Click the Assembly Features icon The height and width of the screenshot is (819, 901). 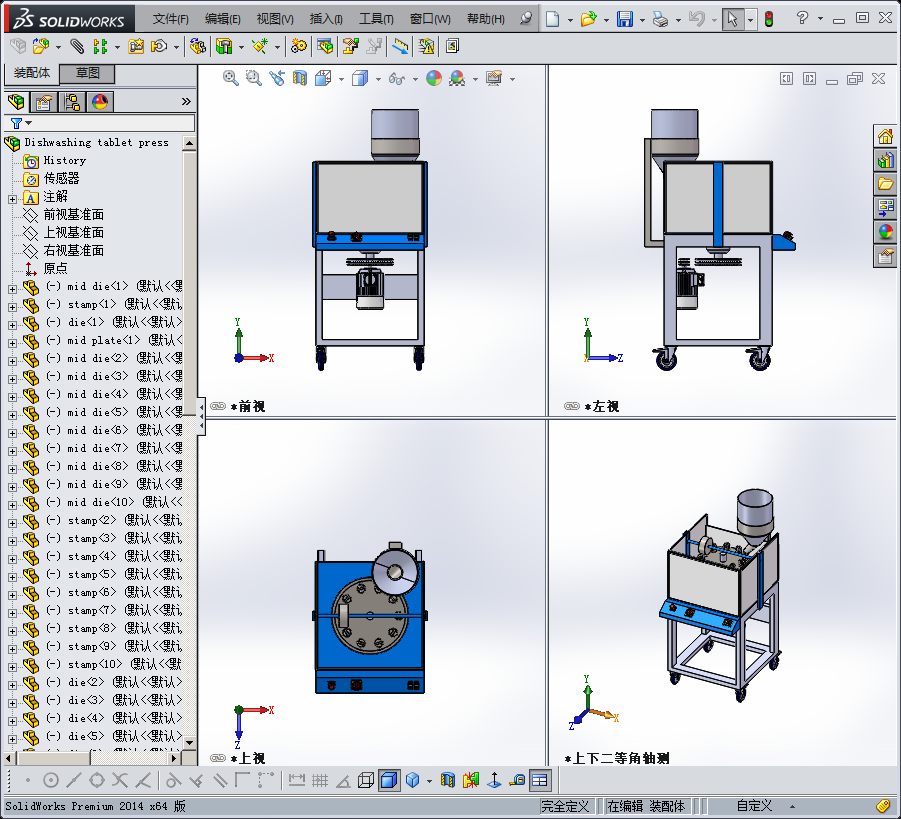(224, 46)
